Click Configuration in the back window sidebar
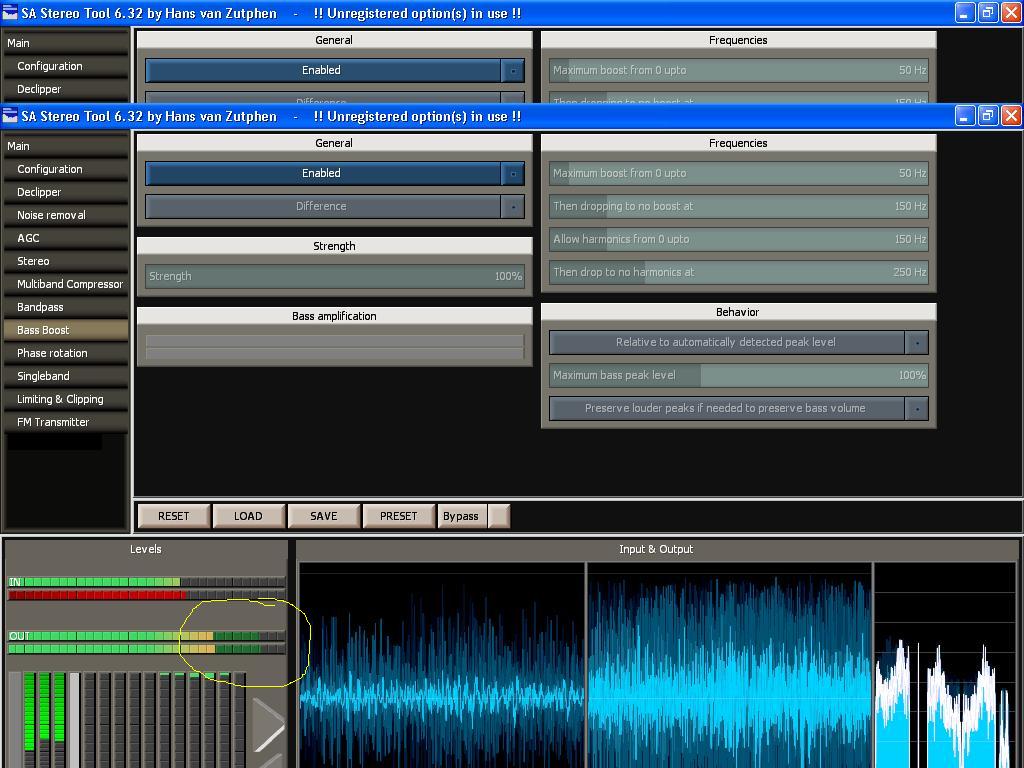 point(65,66)
